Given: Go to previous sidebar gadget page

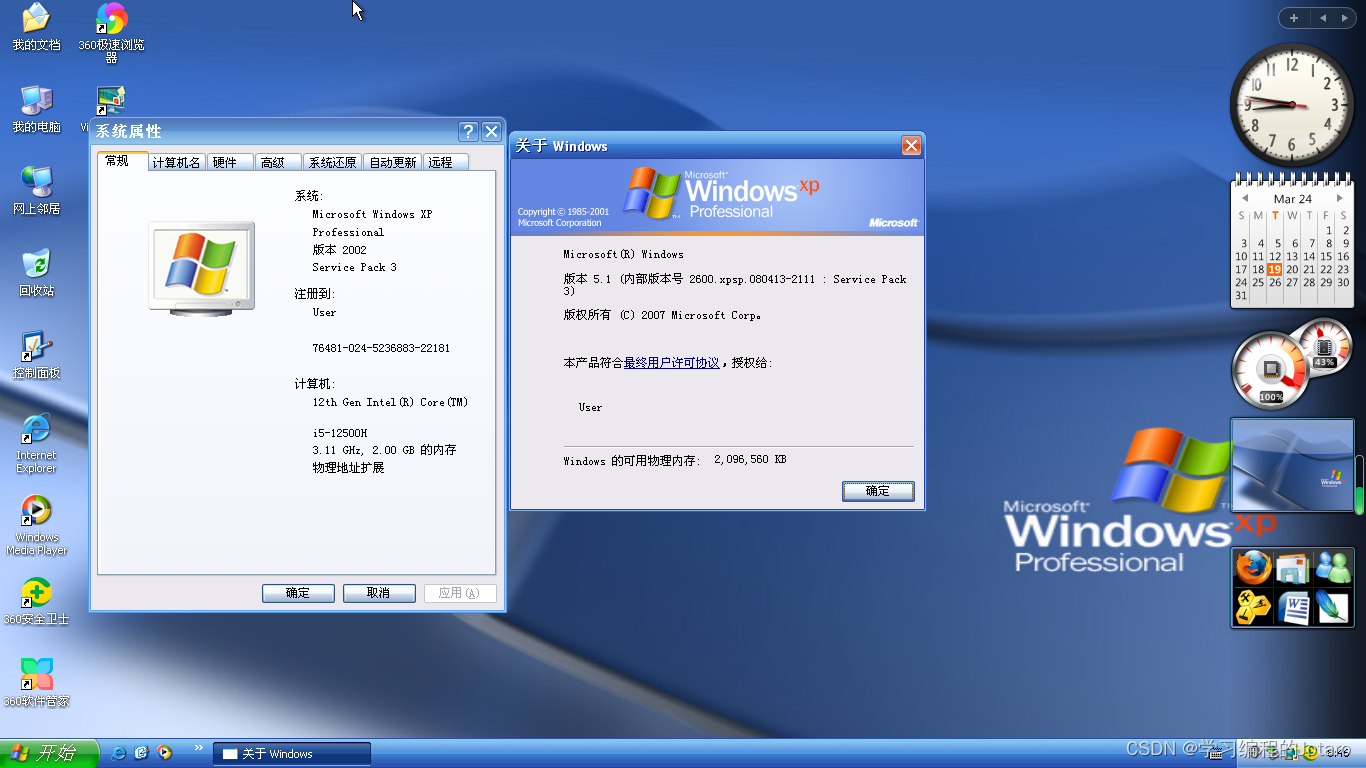Looking at the screenshot, I should [x=1322, y=18].
